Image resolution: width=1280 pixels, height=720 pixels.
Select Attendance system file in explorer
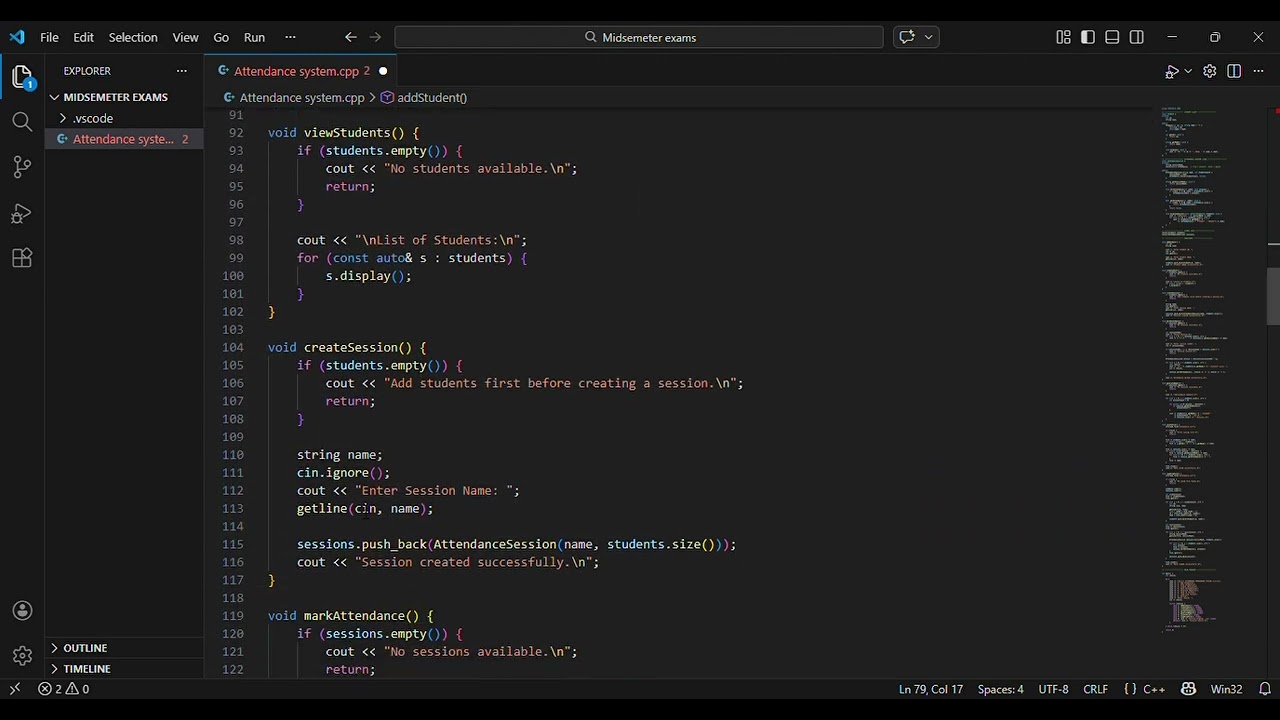click(125, 139)
